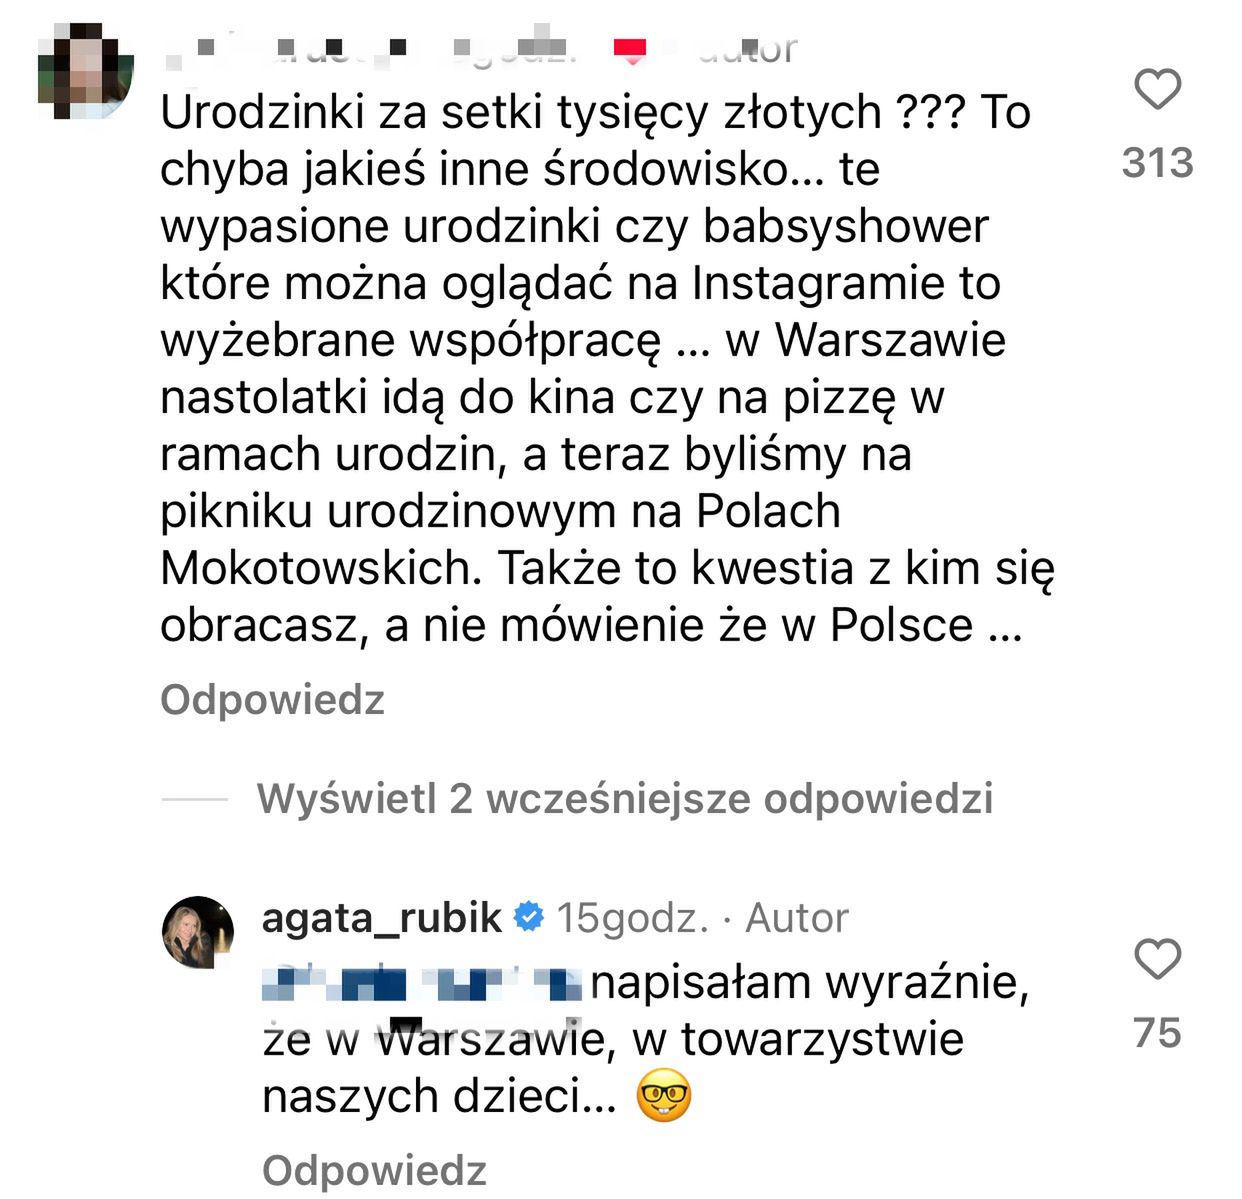Reply to the top comment via Odpowiedz
The height and width of the screenshot is (1199, 1242).
[272, 700]
